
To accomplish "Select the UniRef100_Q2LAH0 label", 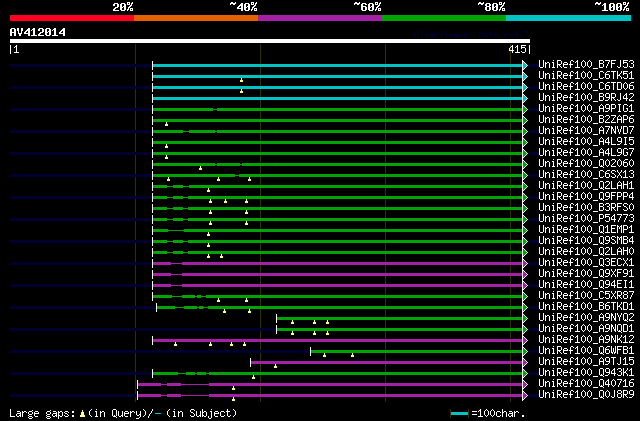I will pos(586,252).
